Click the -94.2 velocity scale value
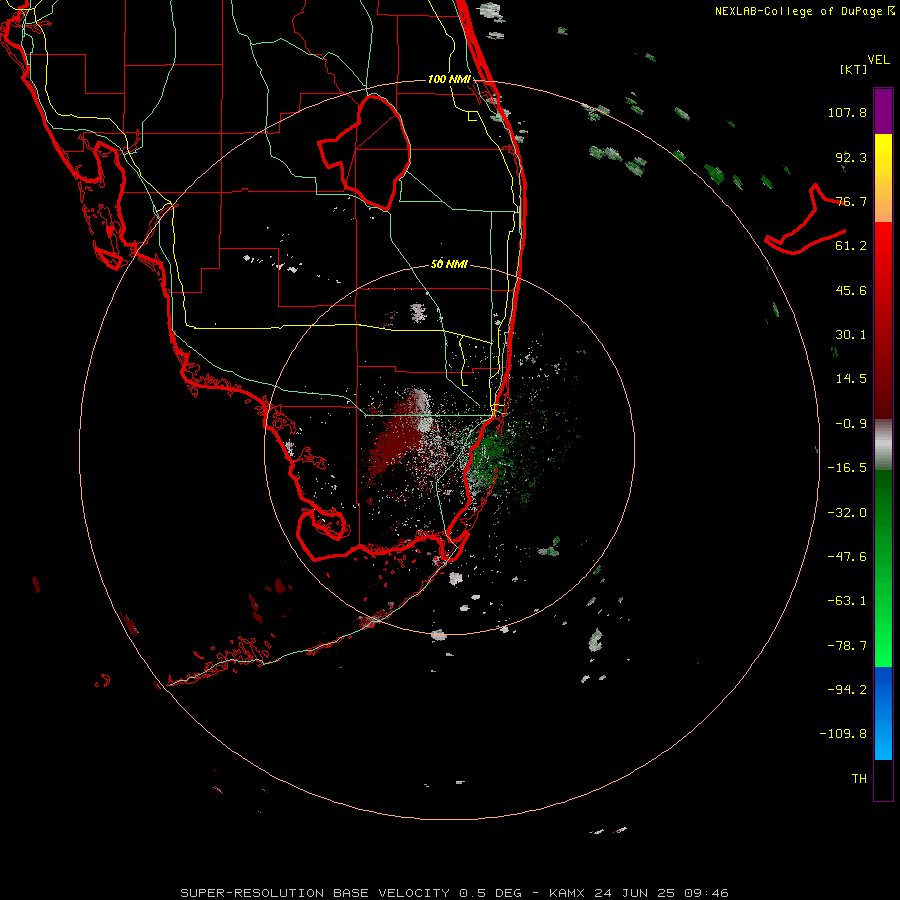This screenshot has height=900, width=900. tap(847, 689)
